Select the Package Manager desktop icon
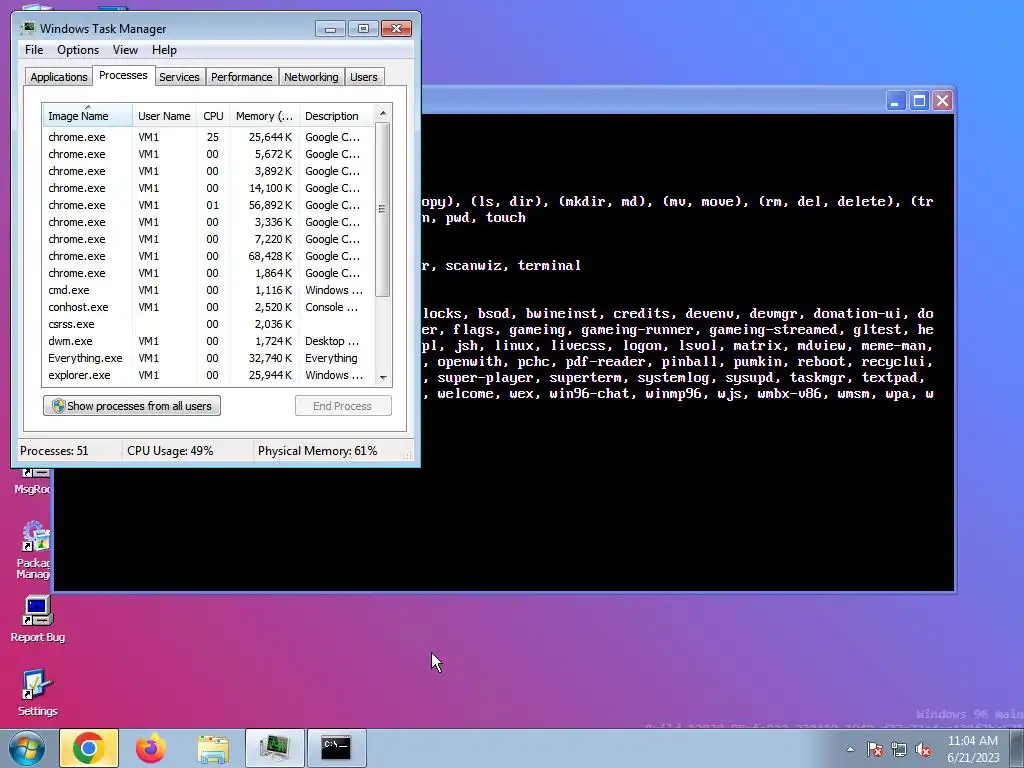 point(34,550)
